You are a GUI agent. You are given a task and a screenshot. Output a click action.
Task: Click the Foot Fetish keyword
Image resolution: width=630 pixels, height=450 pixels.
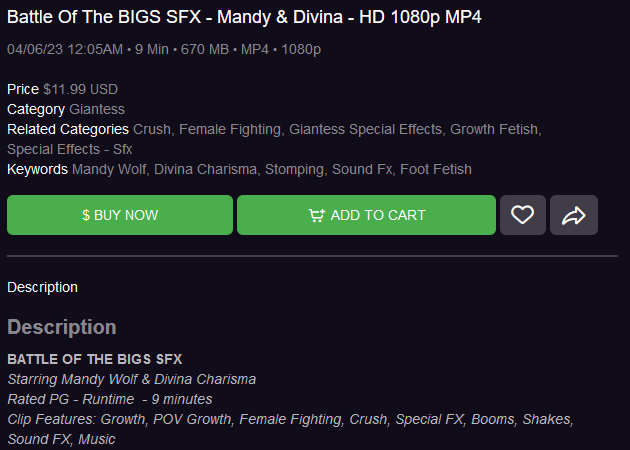point(436,169)
